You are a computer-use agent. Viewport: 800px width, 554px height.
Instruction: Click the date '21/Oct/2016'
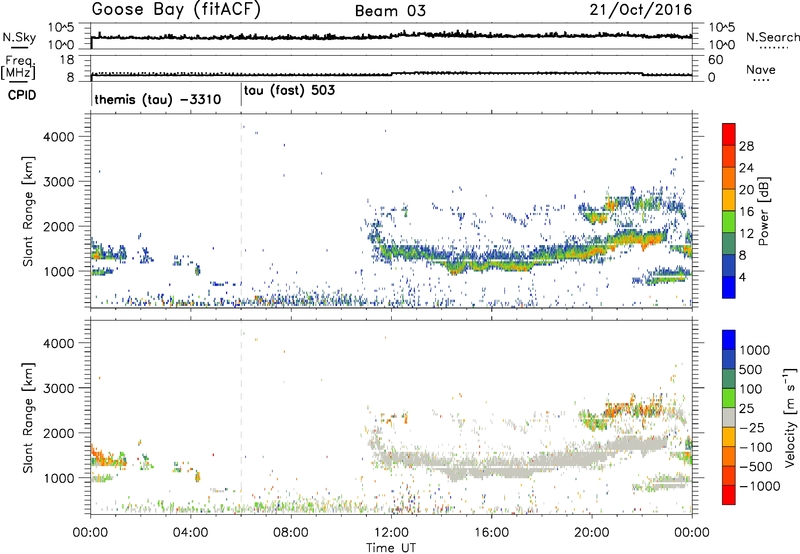(641, 10)
